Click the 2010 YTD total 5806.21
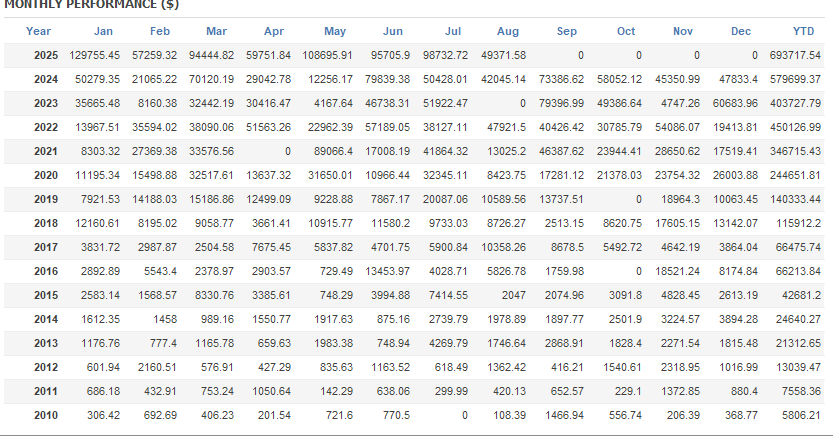This screenshot has width=833, height=436. pyautogui.click(x=801, y=415)
